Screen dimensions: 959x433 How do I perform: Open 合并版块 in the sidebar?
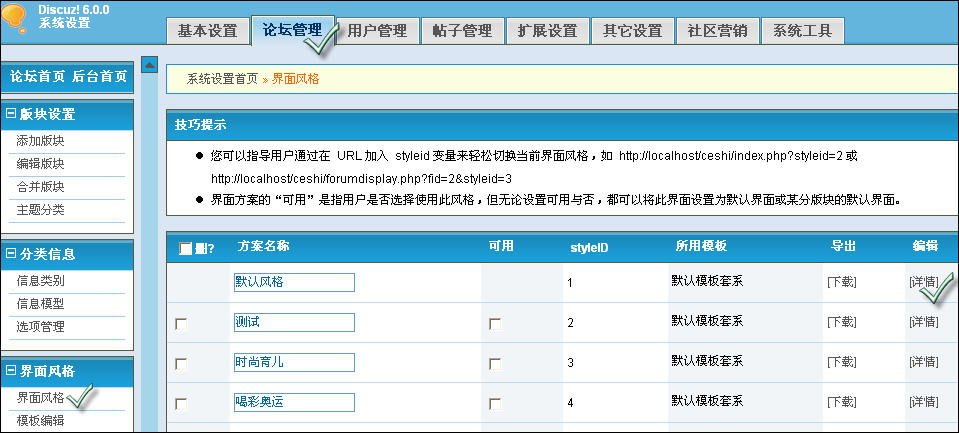[40, 187]
